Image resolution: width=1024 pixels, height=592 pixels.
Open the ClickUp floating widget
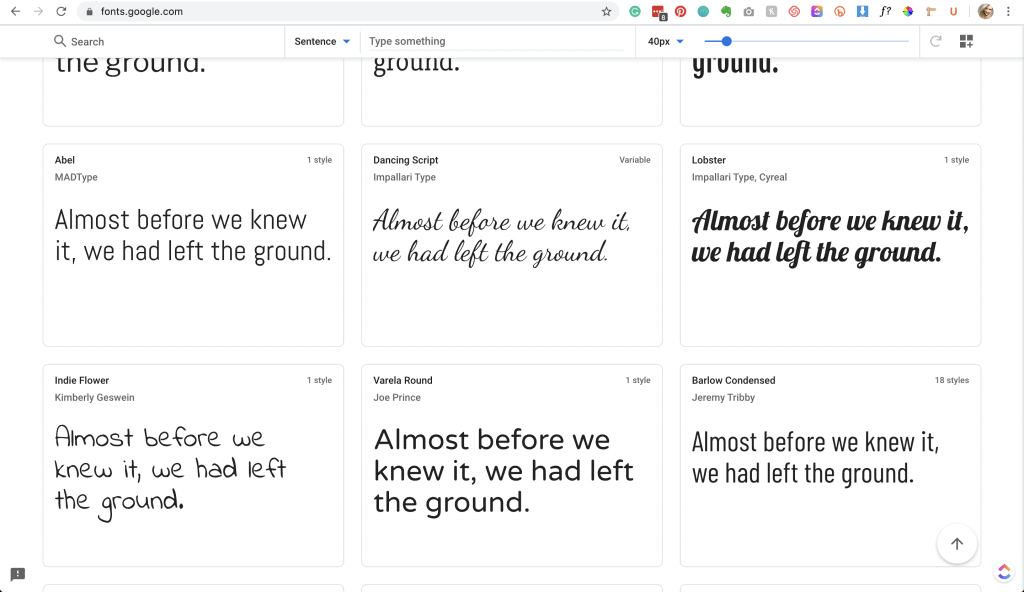coord(1004,572)
